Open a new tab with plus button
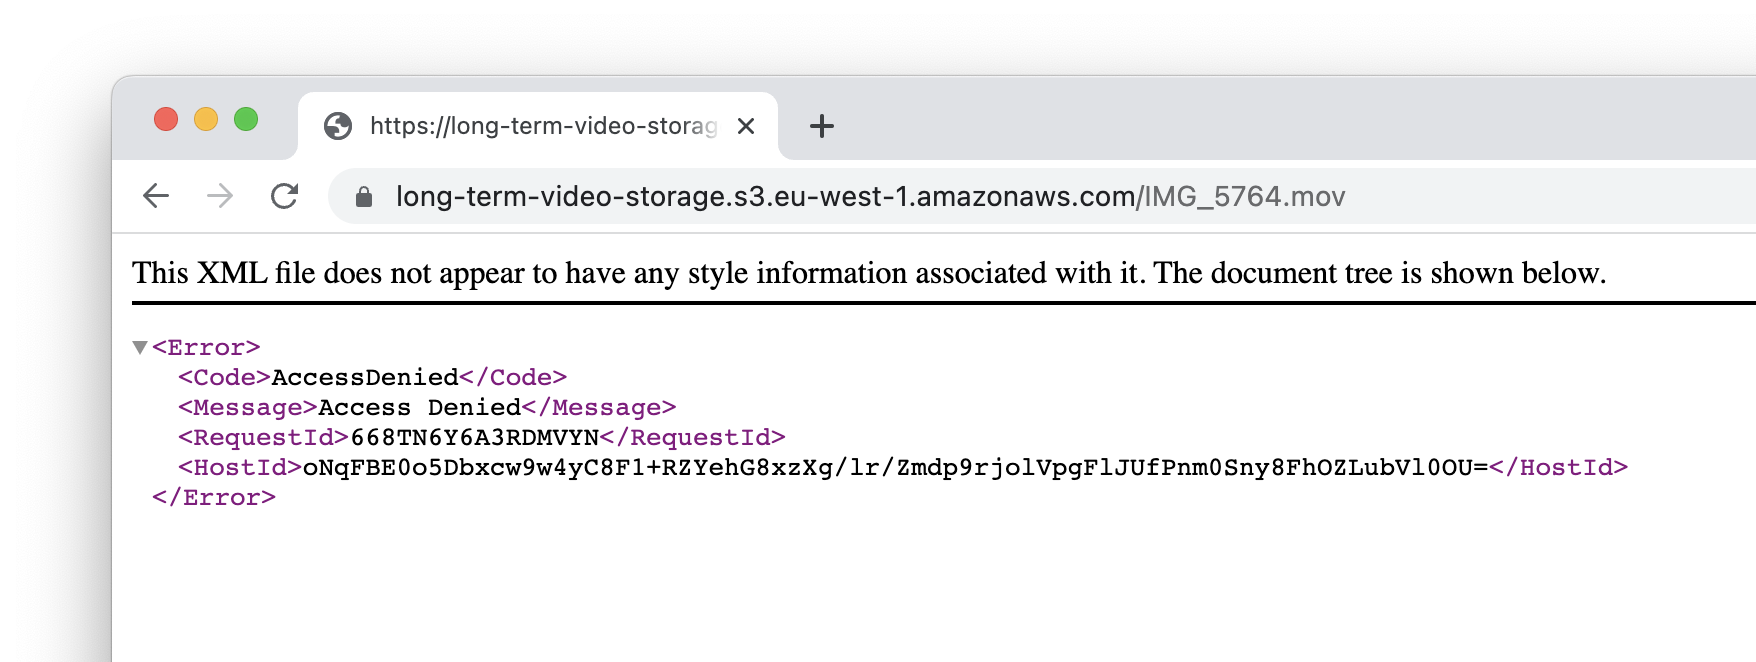1756x662 pixels. (x=822, y=126)
